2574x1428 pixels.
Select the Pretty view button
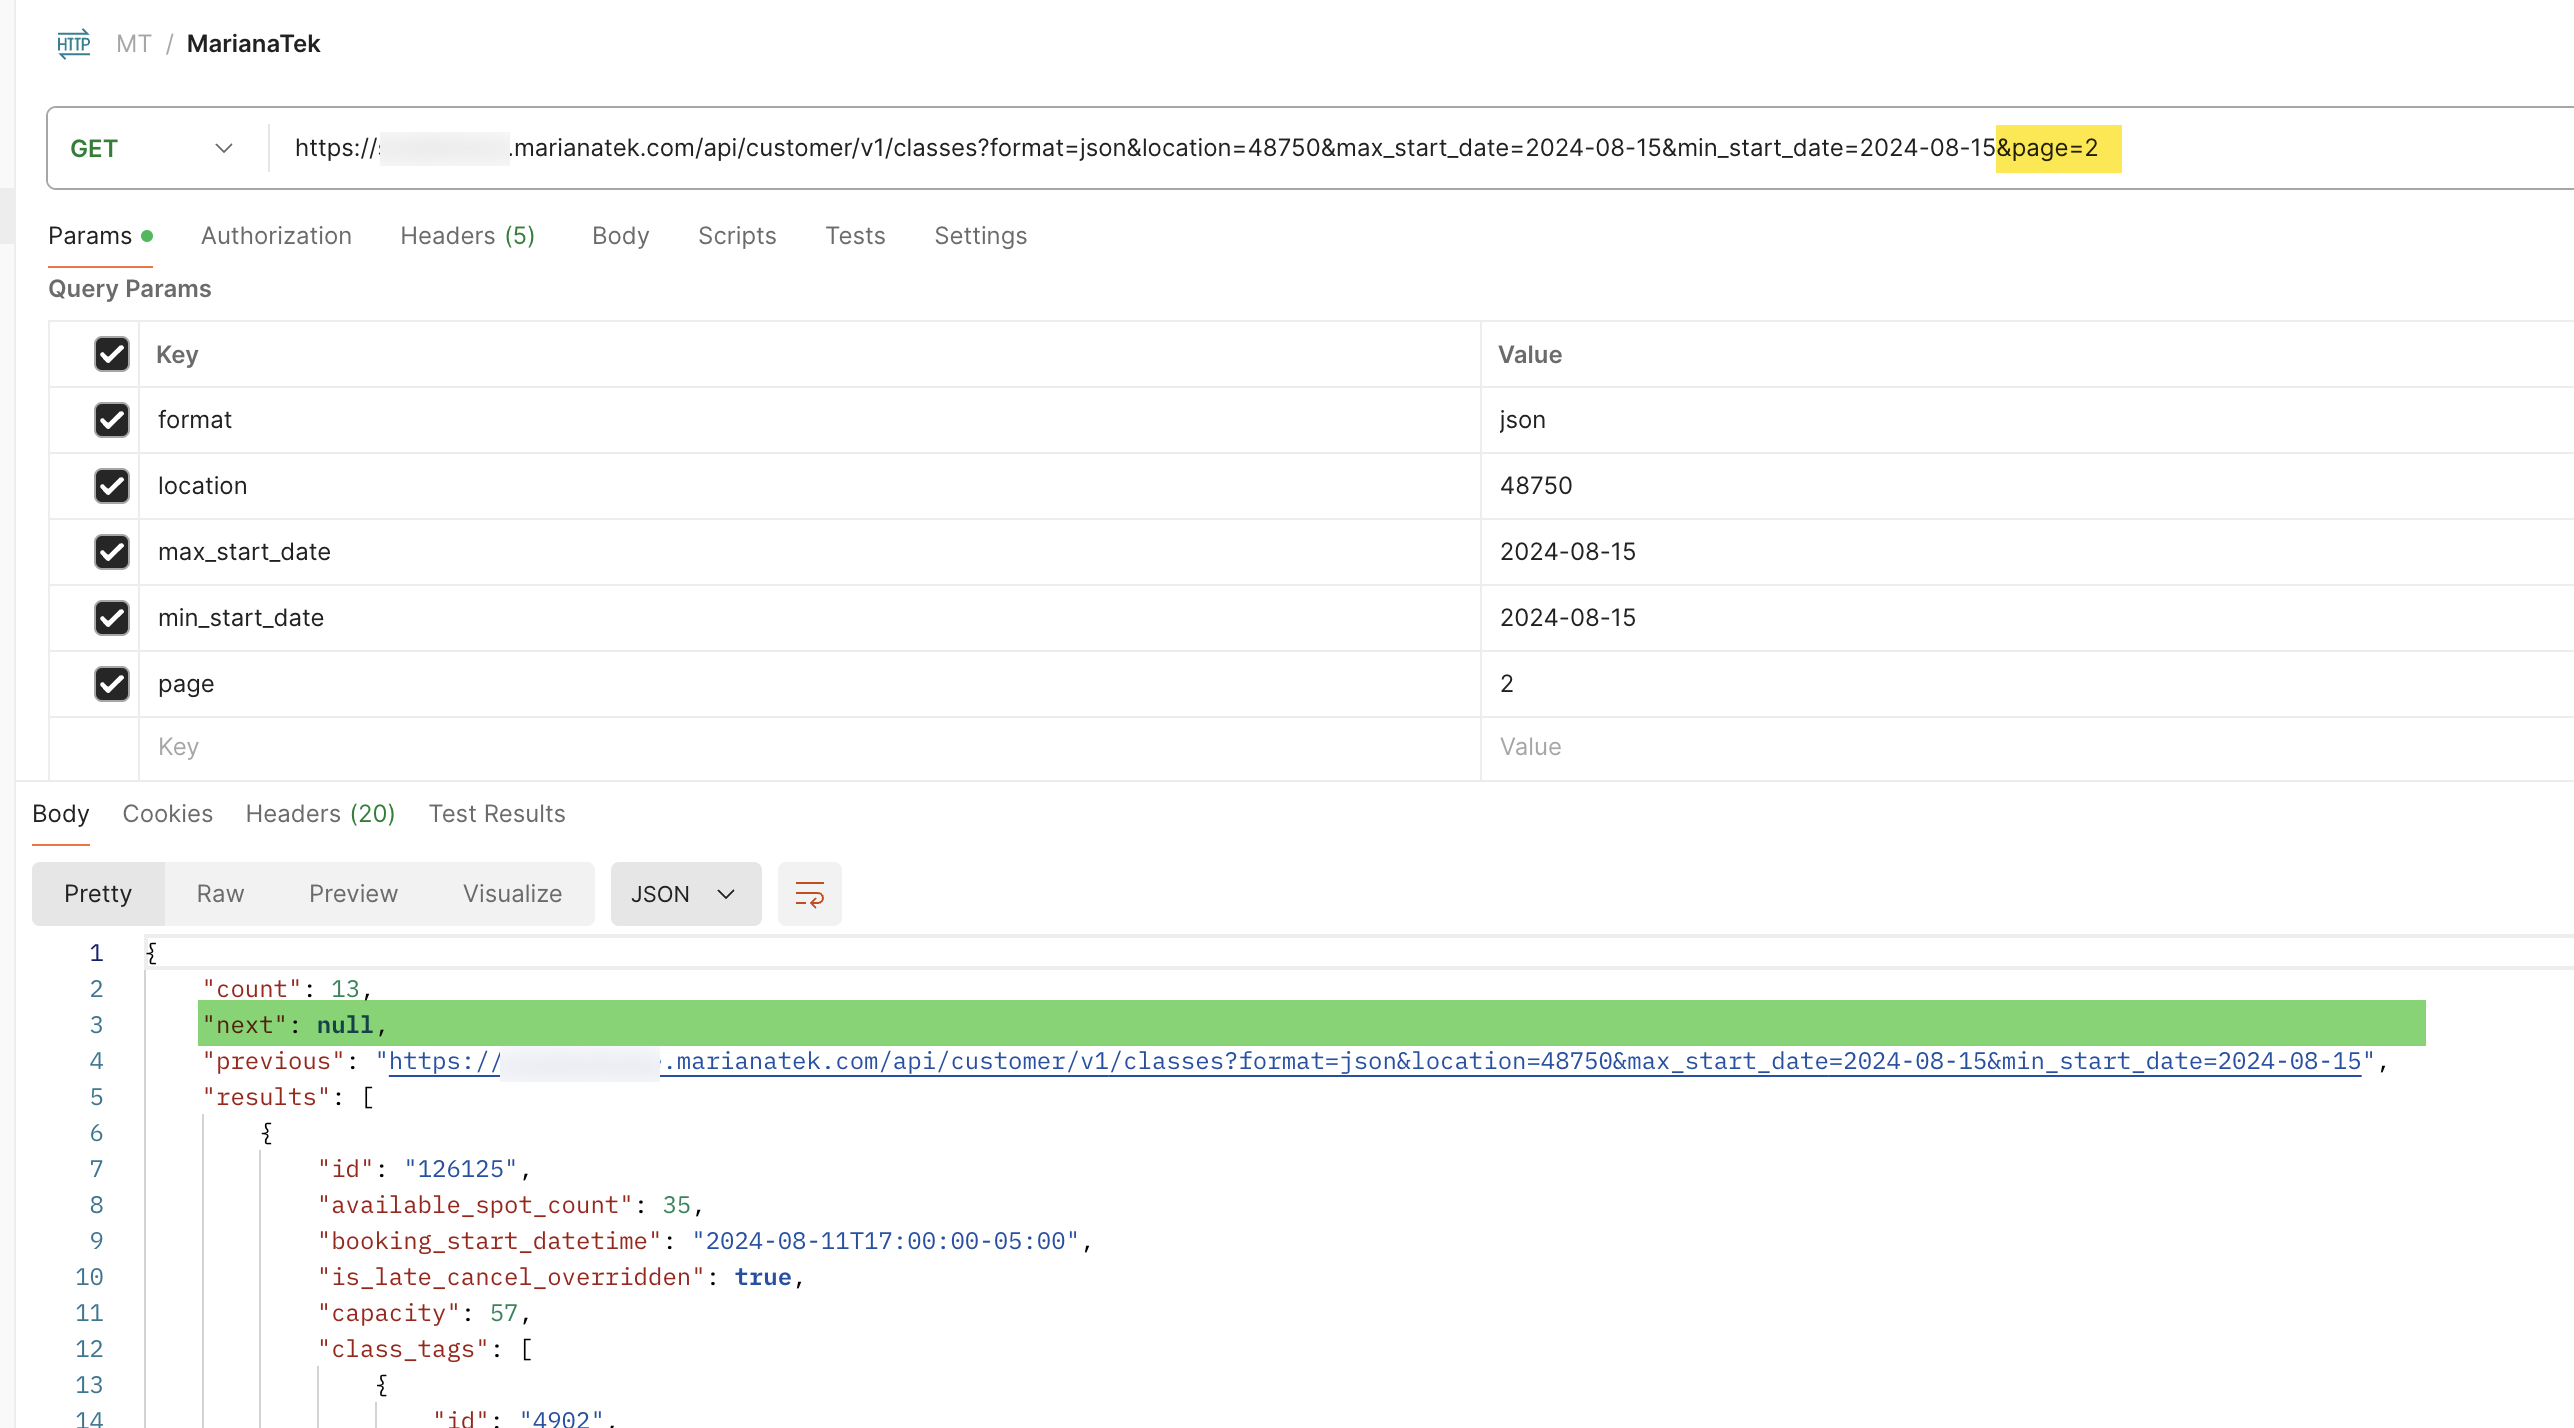point(98,894)
